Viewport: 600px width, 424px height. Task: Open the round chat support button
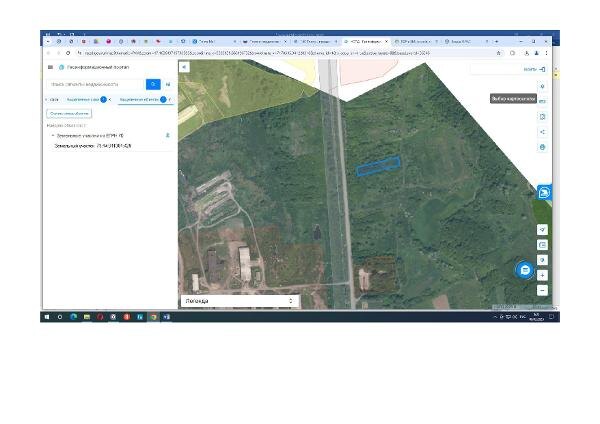pos(525,270)
